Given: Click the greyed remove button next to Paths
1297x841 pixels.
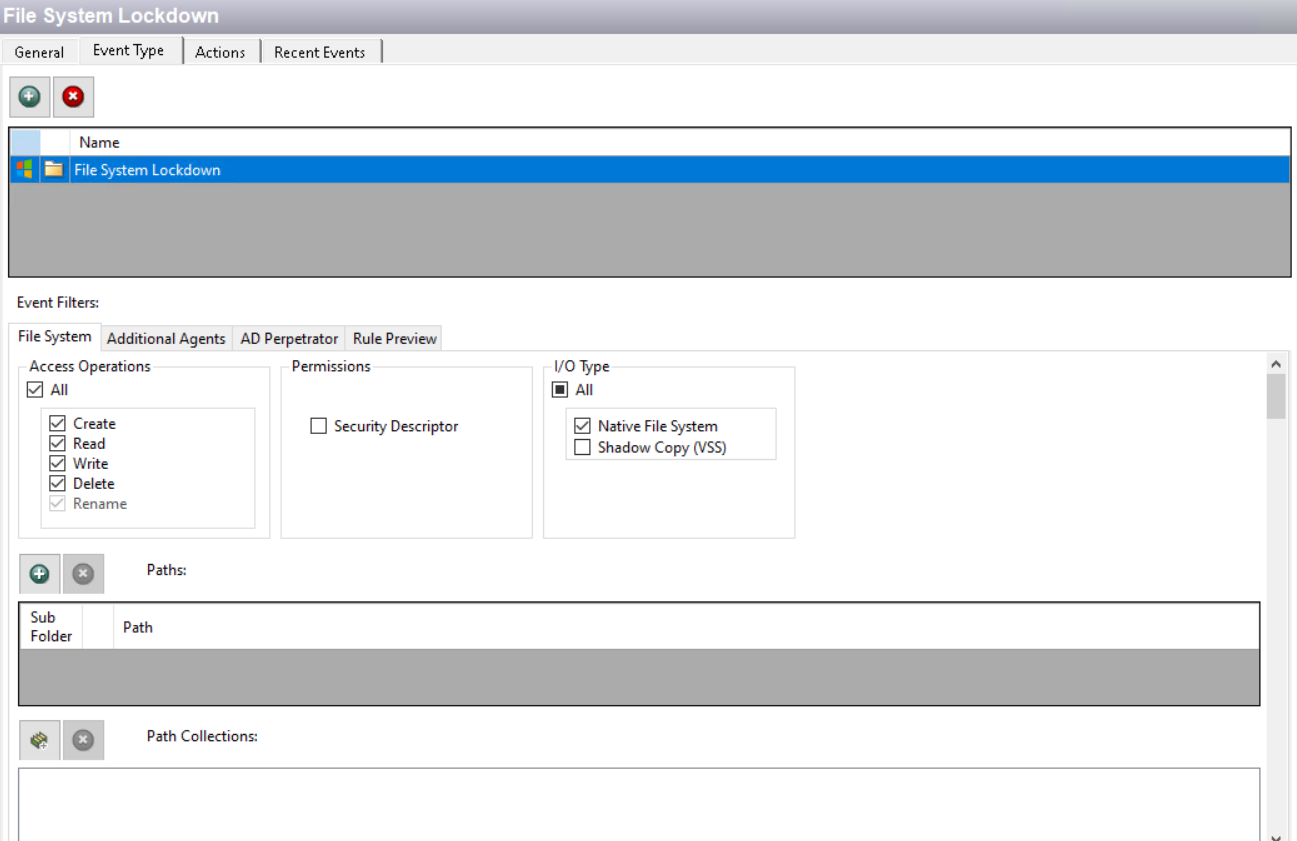Looking at the screenshot, I should point(83,574).
